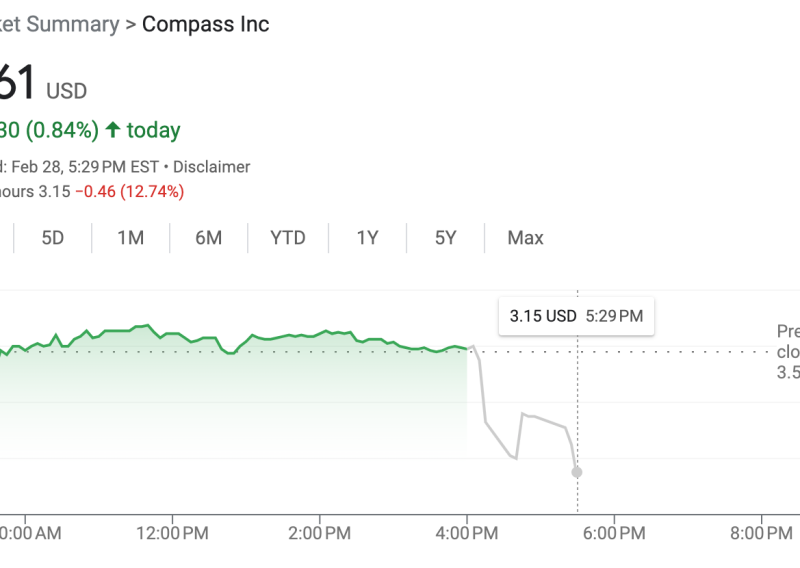Switch to the 1Y chart view
The image size is (800, 568).
coord(367,238)
